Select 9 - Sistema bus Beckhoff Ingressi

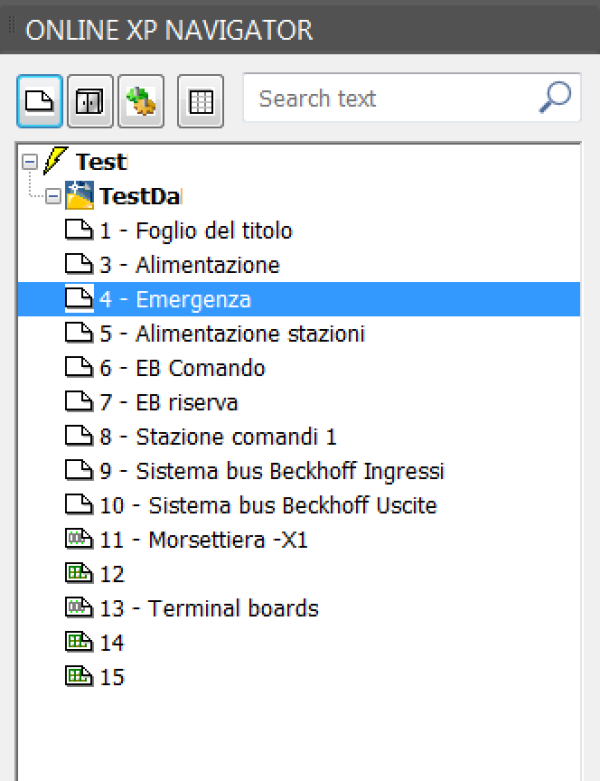click(x=272, y=471)
